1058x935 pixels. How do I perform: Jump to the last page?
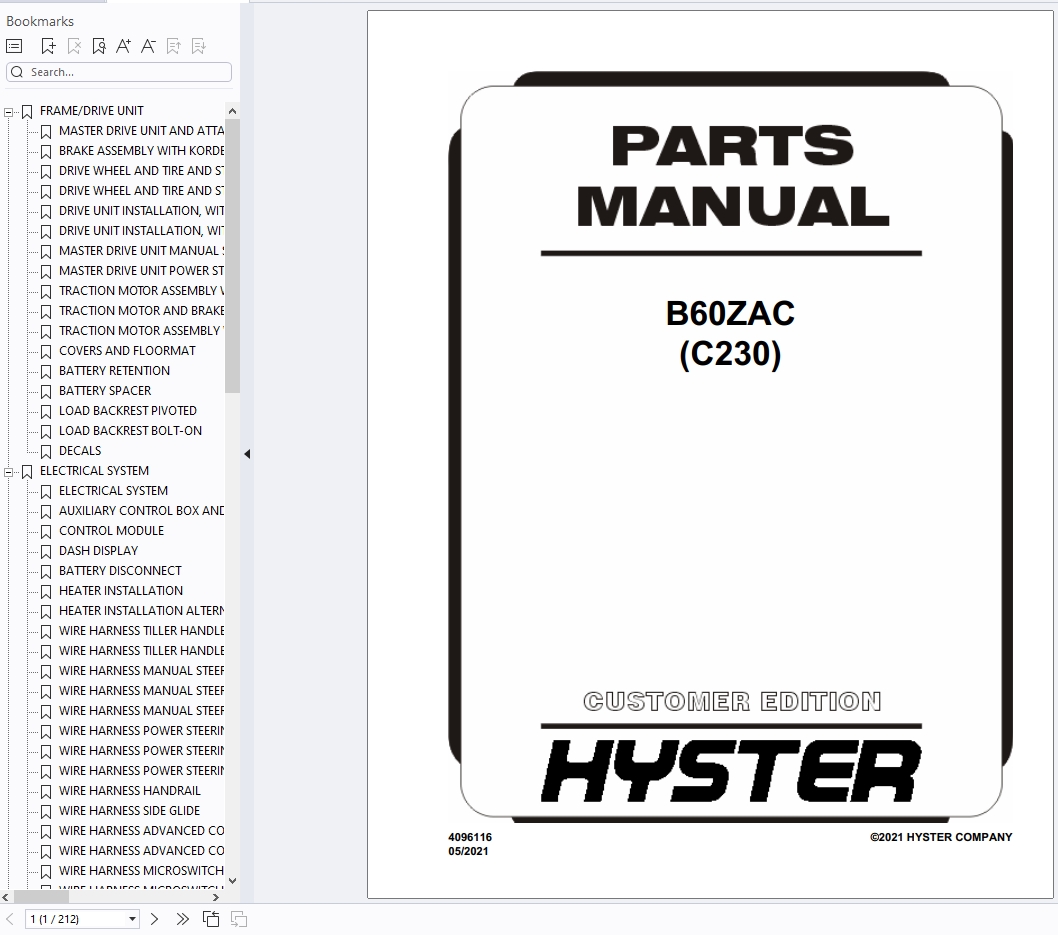[182, 919]
